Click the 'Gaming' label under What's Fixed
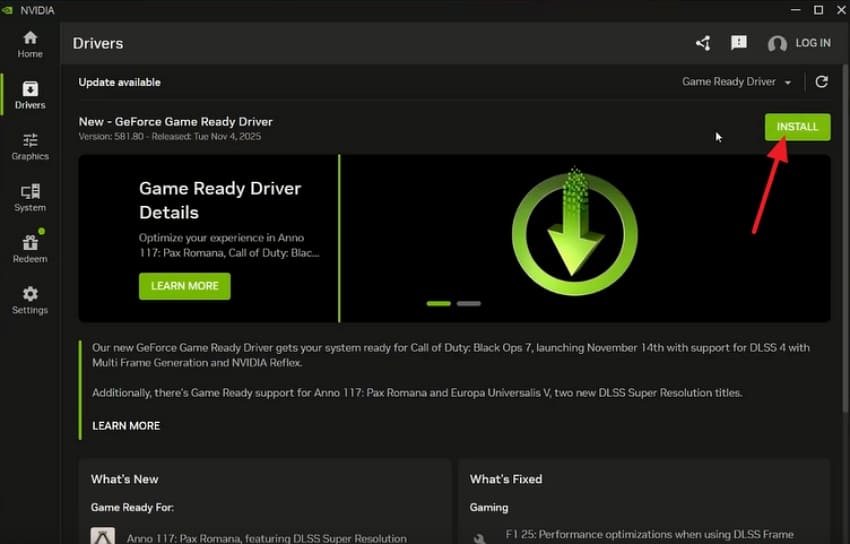The height and width of the screenshot is (544, 850). pyautogui.click(x=489, y=508)
